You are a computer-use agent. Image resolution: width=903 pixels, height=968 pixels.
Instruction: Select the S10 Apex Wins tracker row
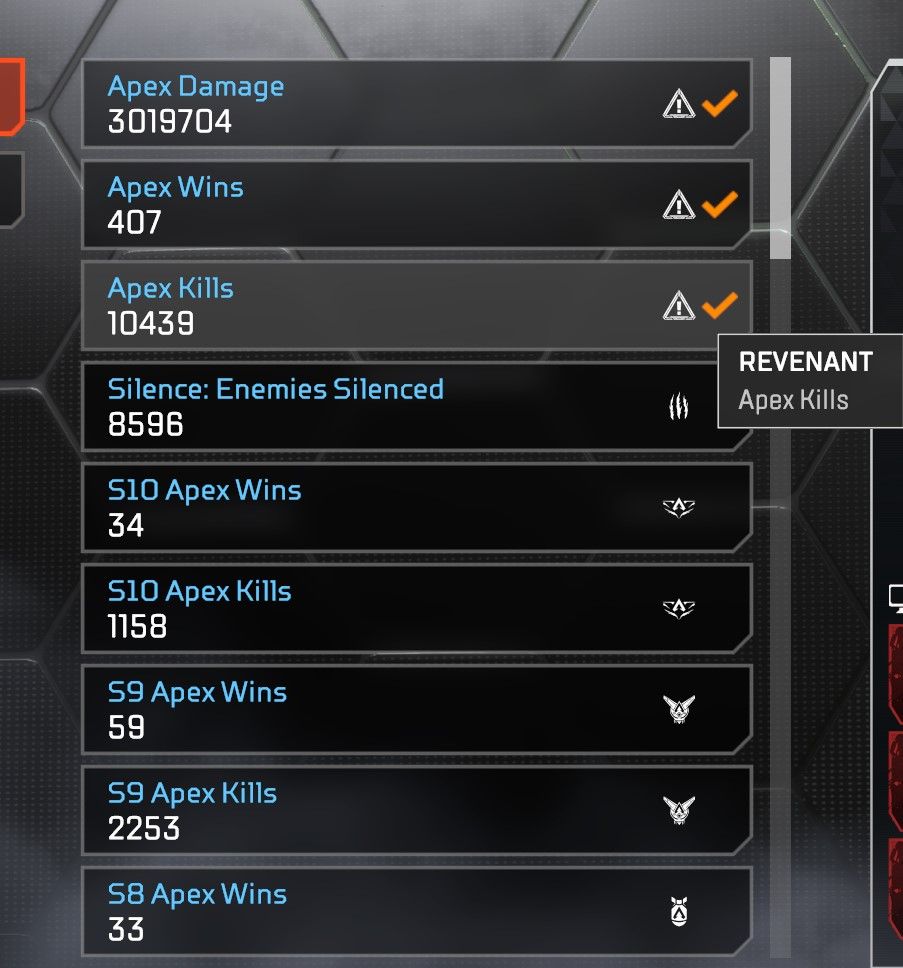point(417,507)
